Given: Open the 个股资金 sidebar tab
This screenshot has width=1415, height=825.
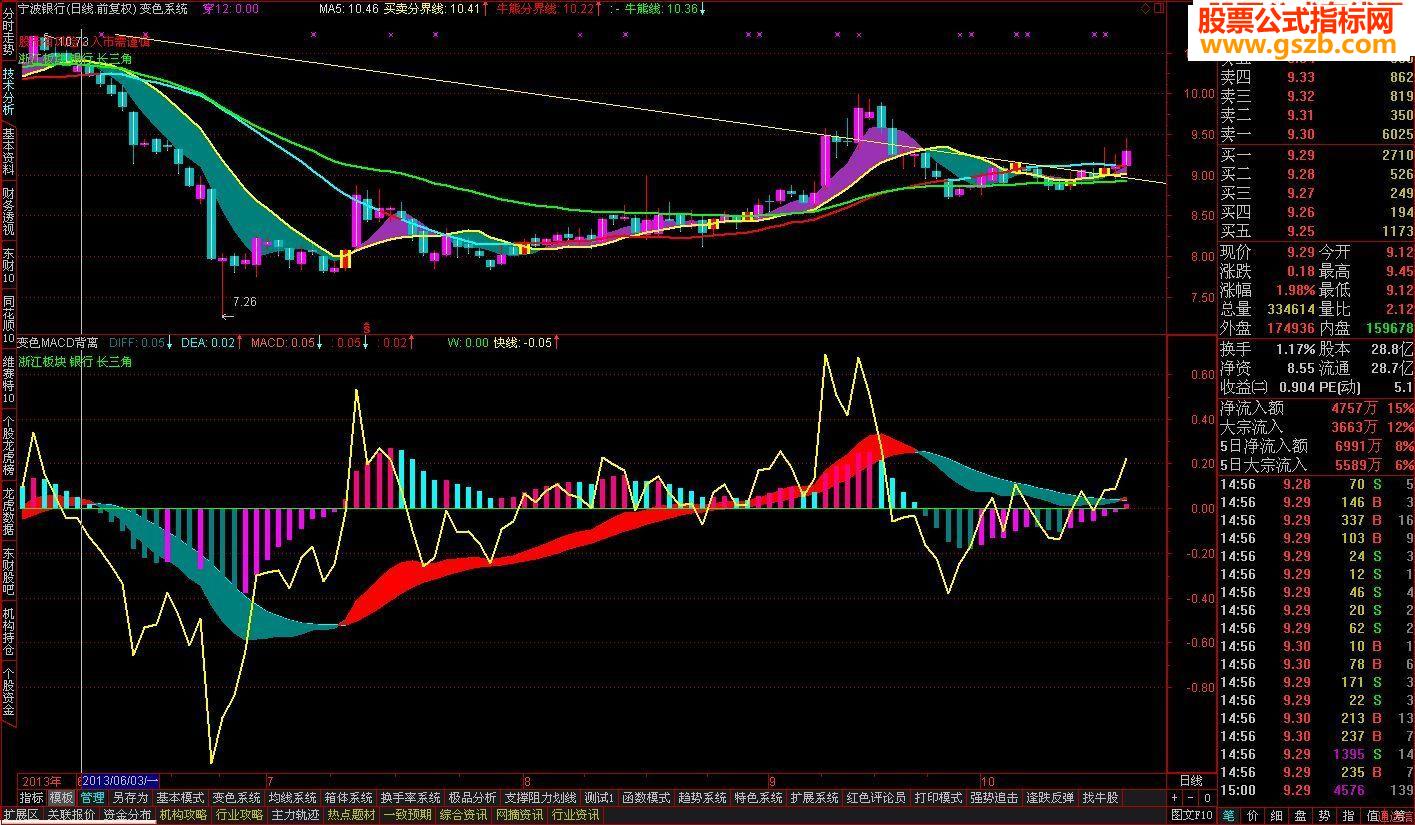Looking at the screenshot, I should [x=8, y=691].
